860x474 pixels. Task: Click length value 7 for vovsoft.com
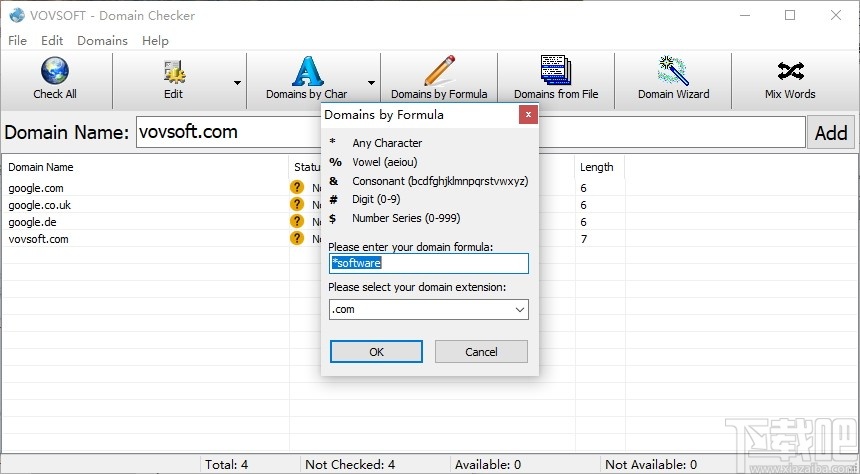point(584,239)
